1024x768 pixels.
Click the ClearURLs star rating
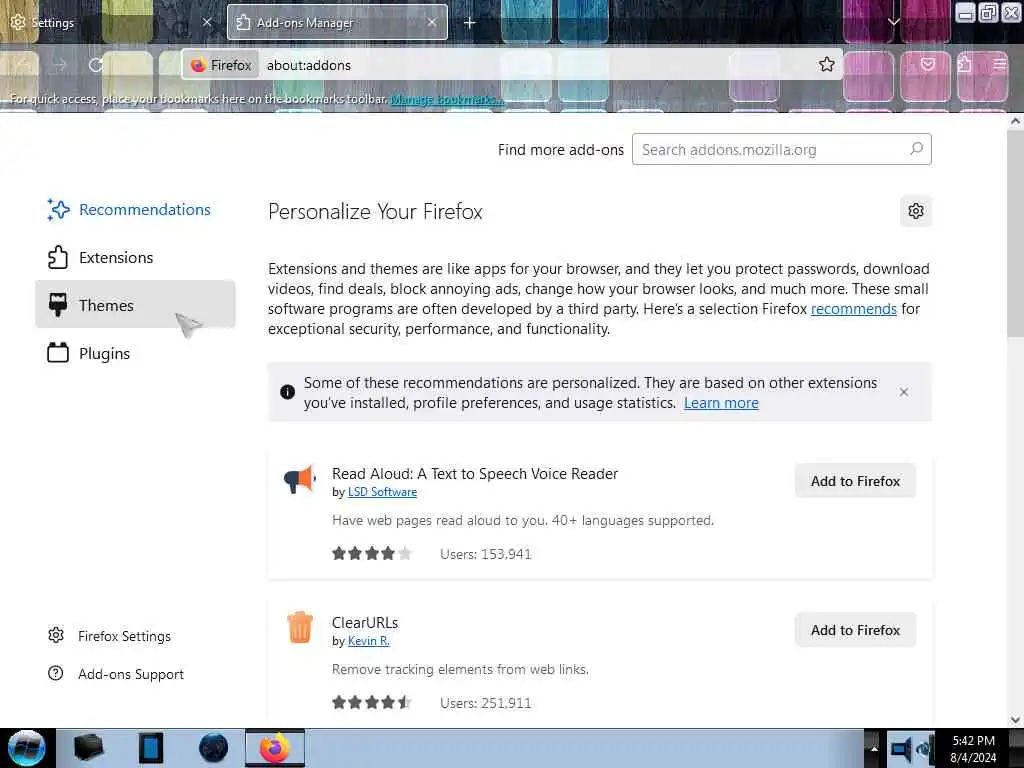click(372, 703)
